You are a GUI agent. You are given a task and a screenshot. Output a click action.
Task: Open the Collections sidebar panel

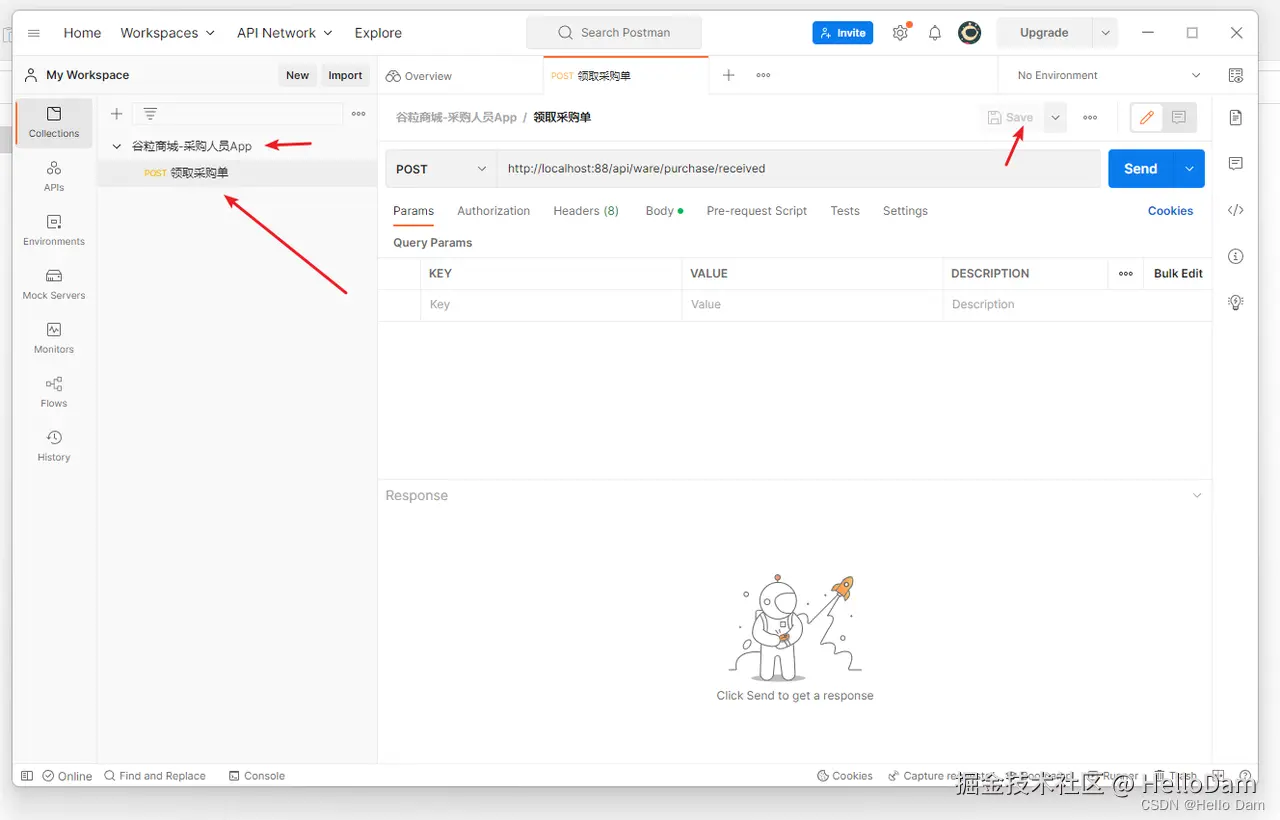54,122
